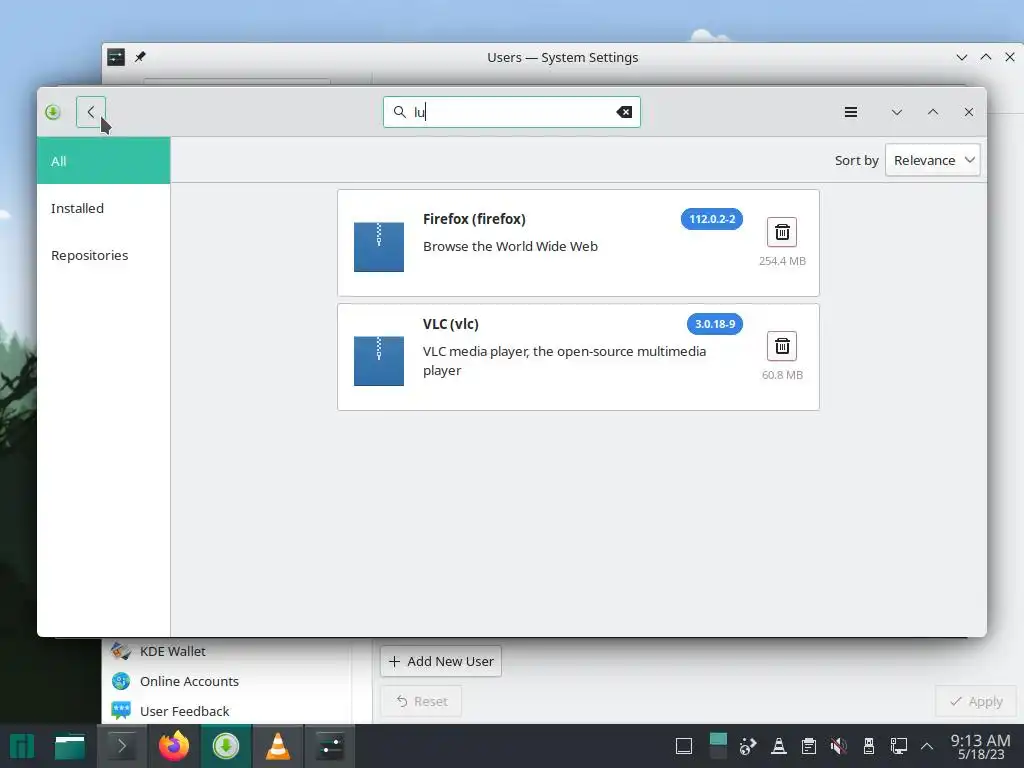Click the Firefox version badge 112.0.2-2

point(712,219)
